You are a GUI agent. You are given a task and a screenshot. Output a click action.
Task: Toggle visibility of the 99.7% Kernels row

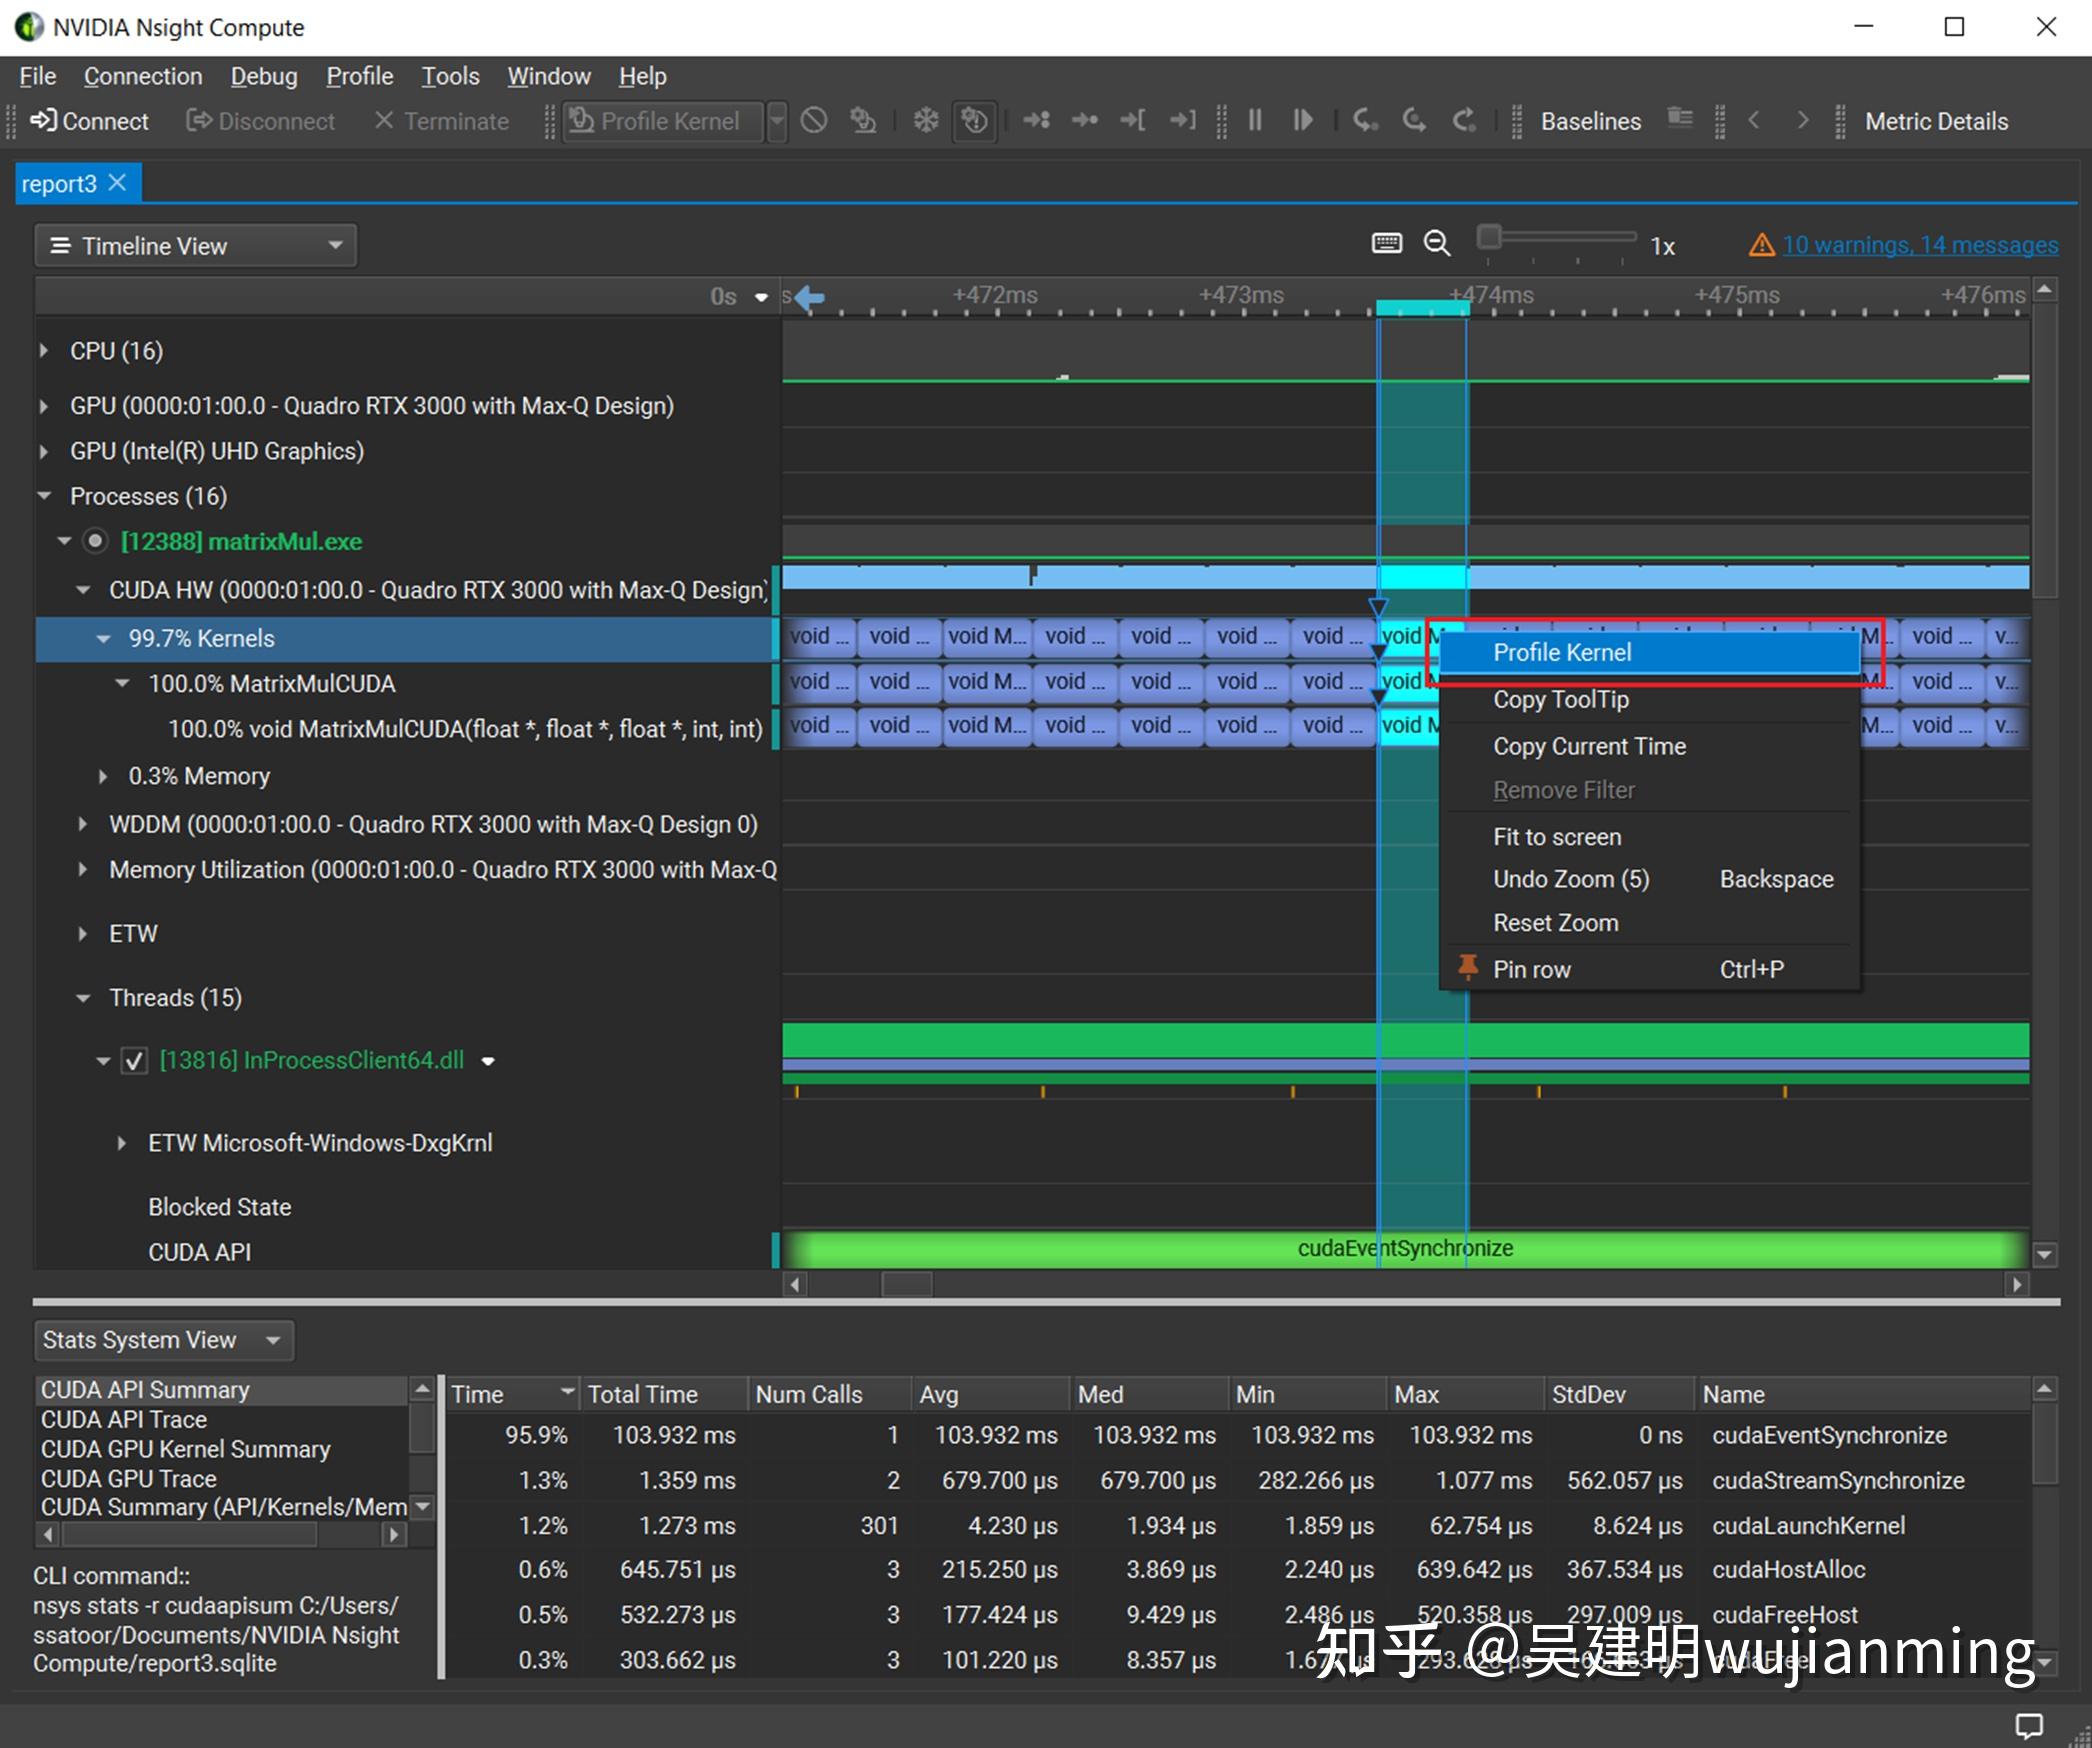point(103,638)
